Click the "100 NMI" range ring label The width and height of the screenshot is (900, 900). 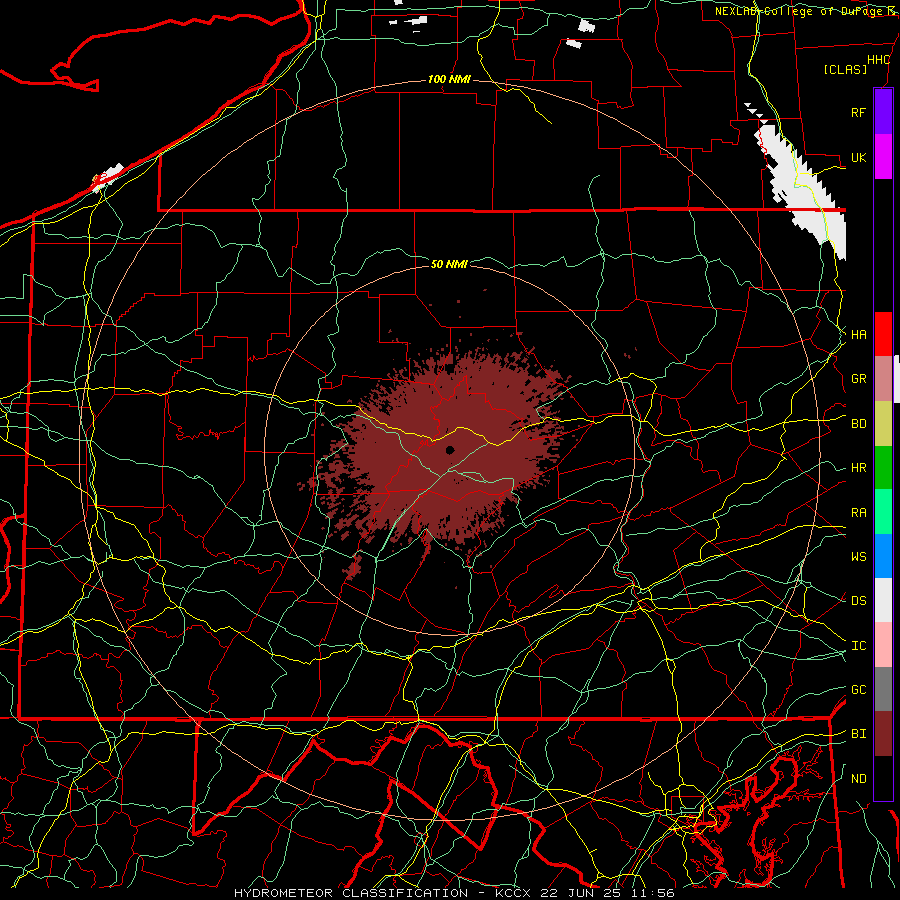click(449, 79)
